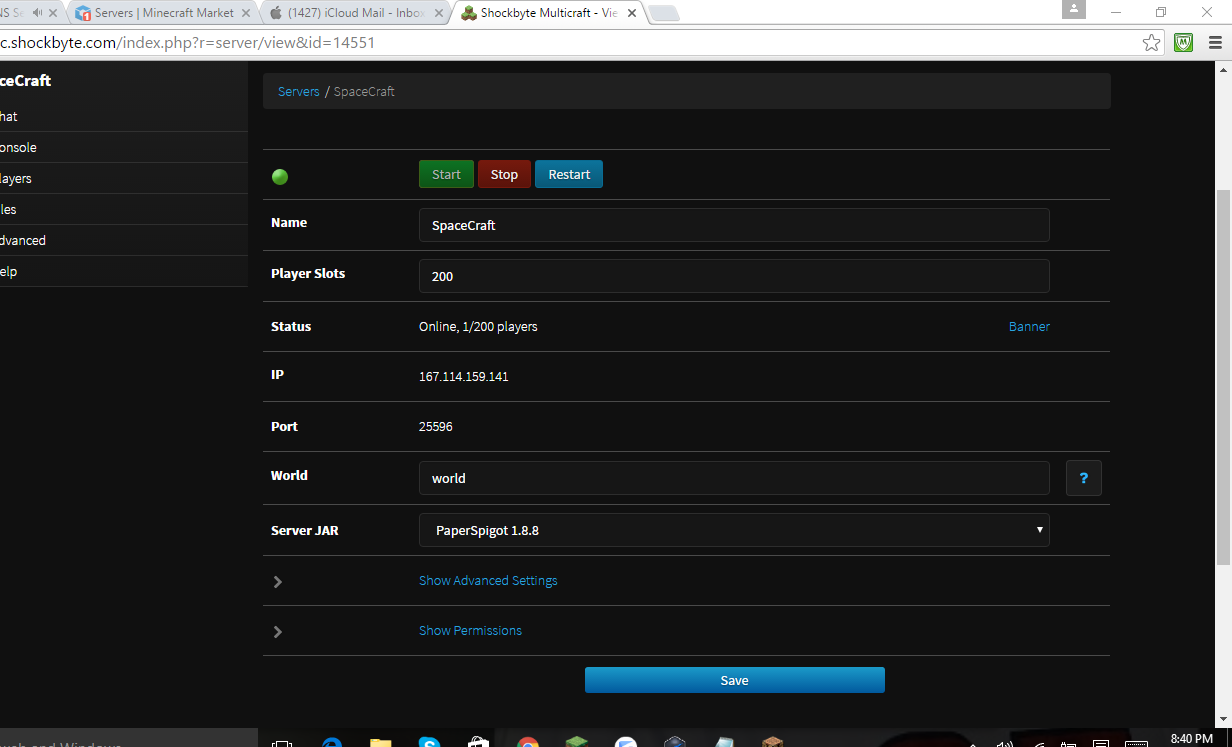Click the taskbar clock showing 8:40 PM
1232x747 pixels.
(1191, 738)
